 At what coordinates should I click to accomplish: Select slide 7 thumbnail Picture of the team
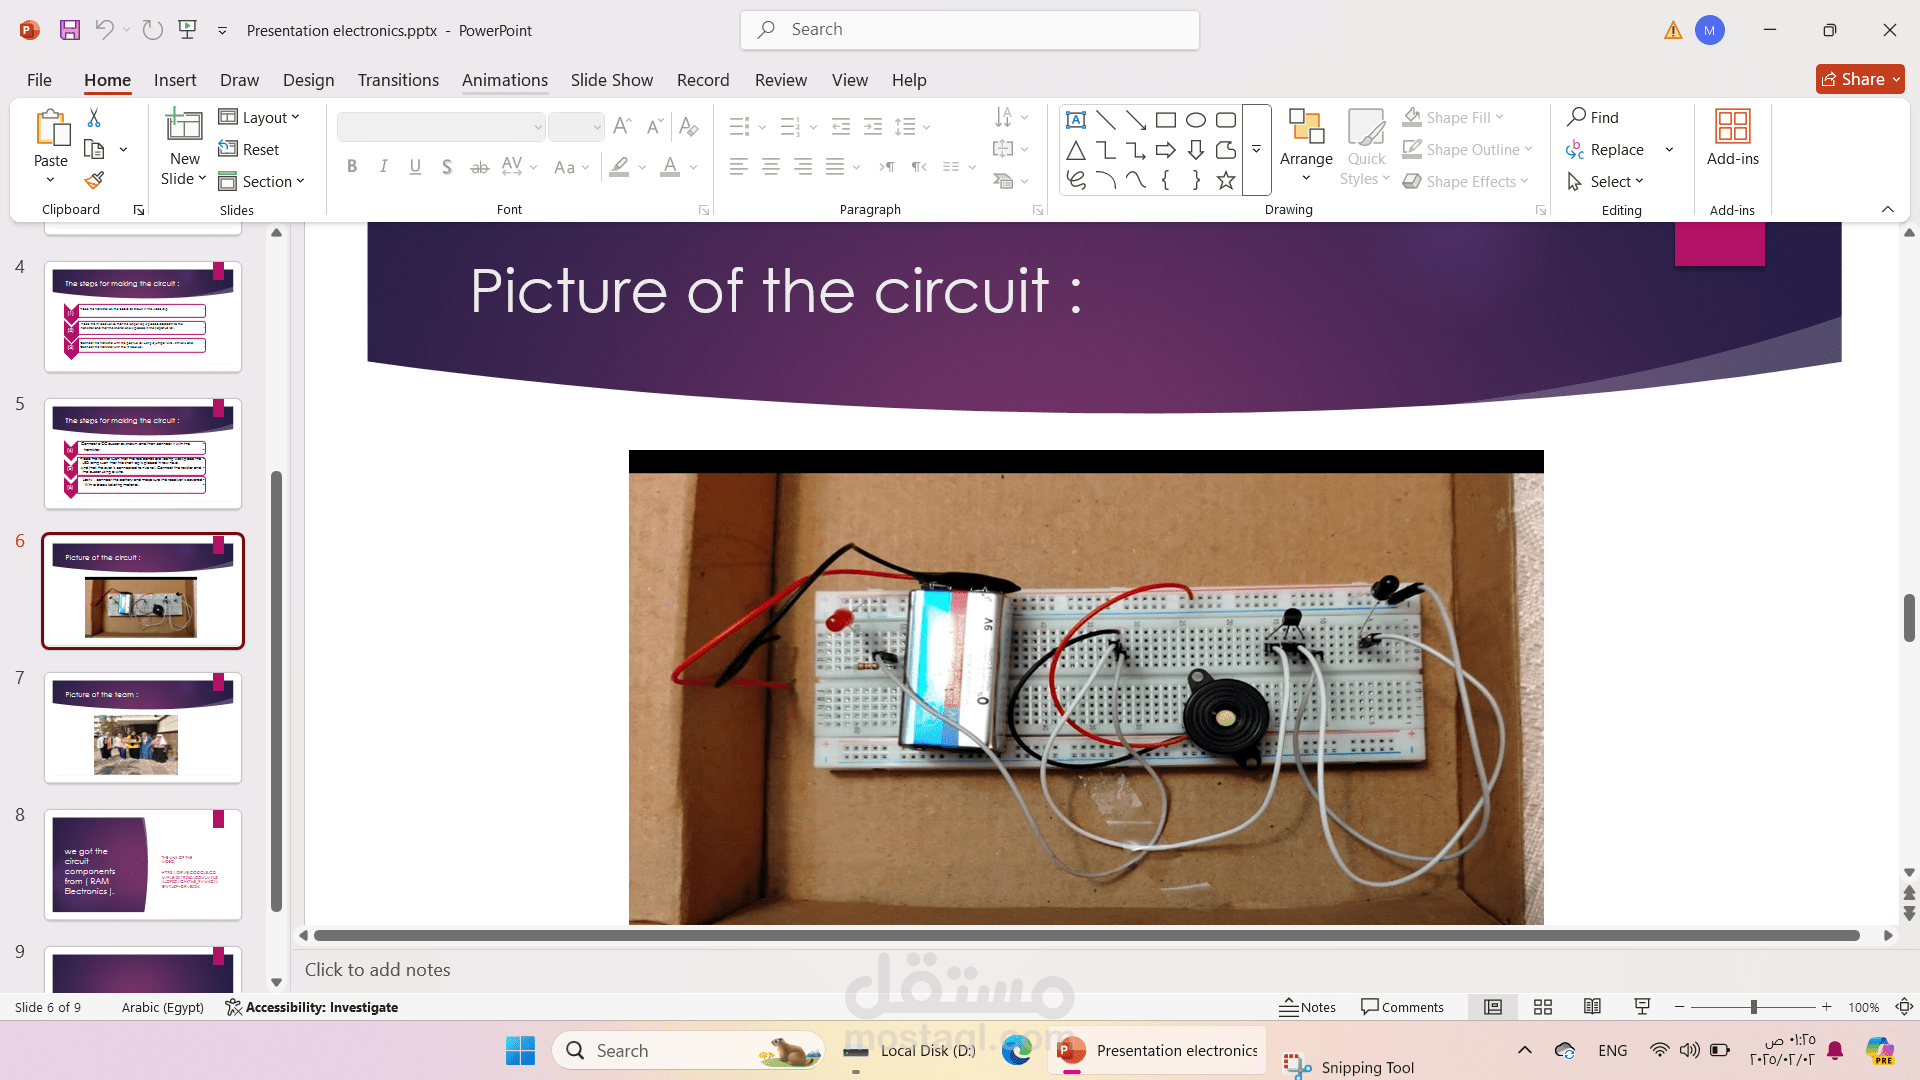pyautogui.click(x=143, y=727)
